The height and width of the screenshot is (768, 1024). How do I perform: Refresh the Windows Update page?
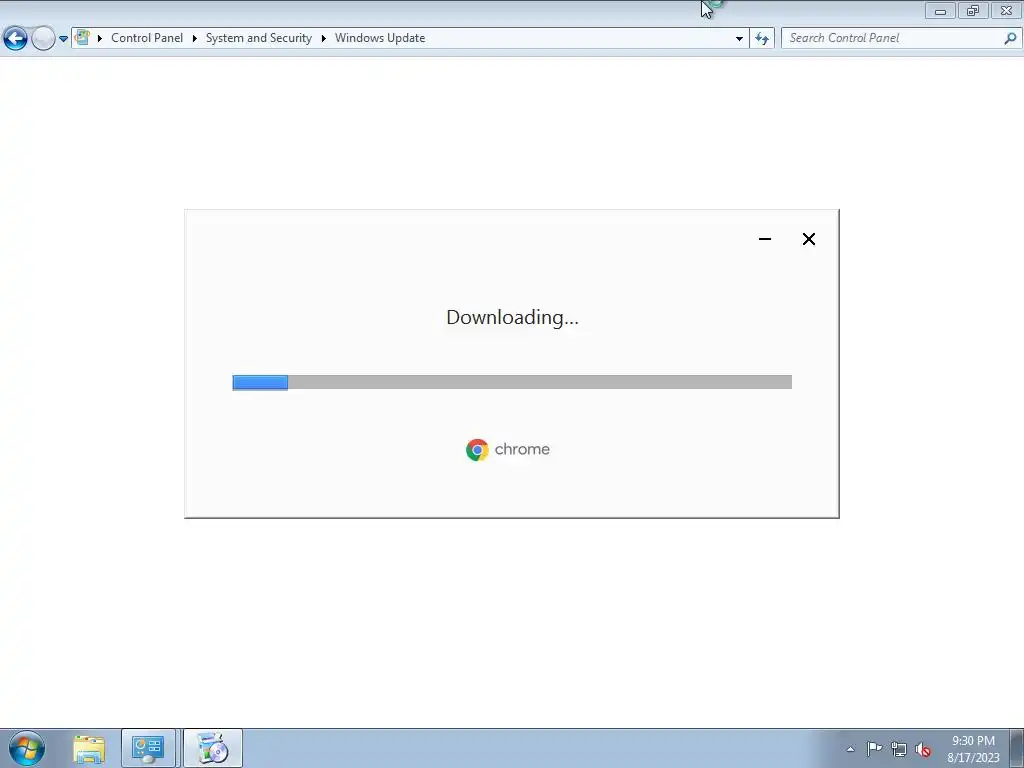(762, 38)
